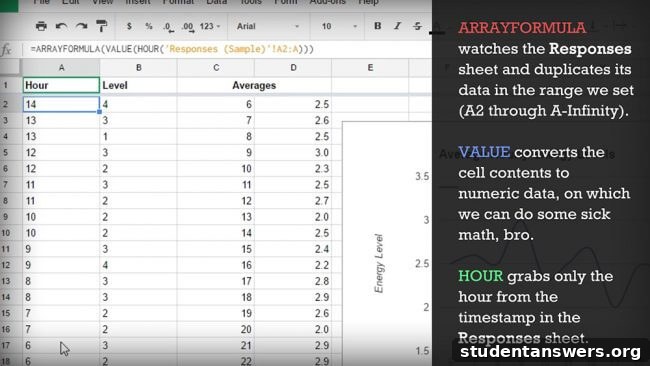Select column E header
Viewport: 650px width, 366px height.
point(370,68)
